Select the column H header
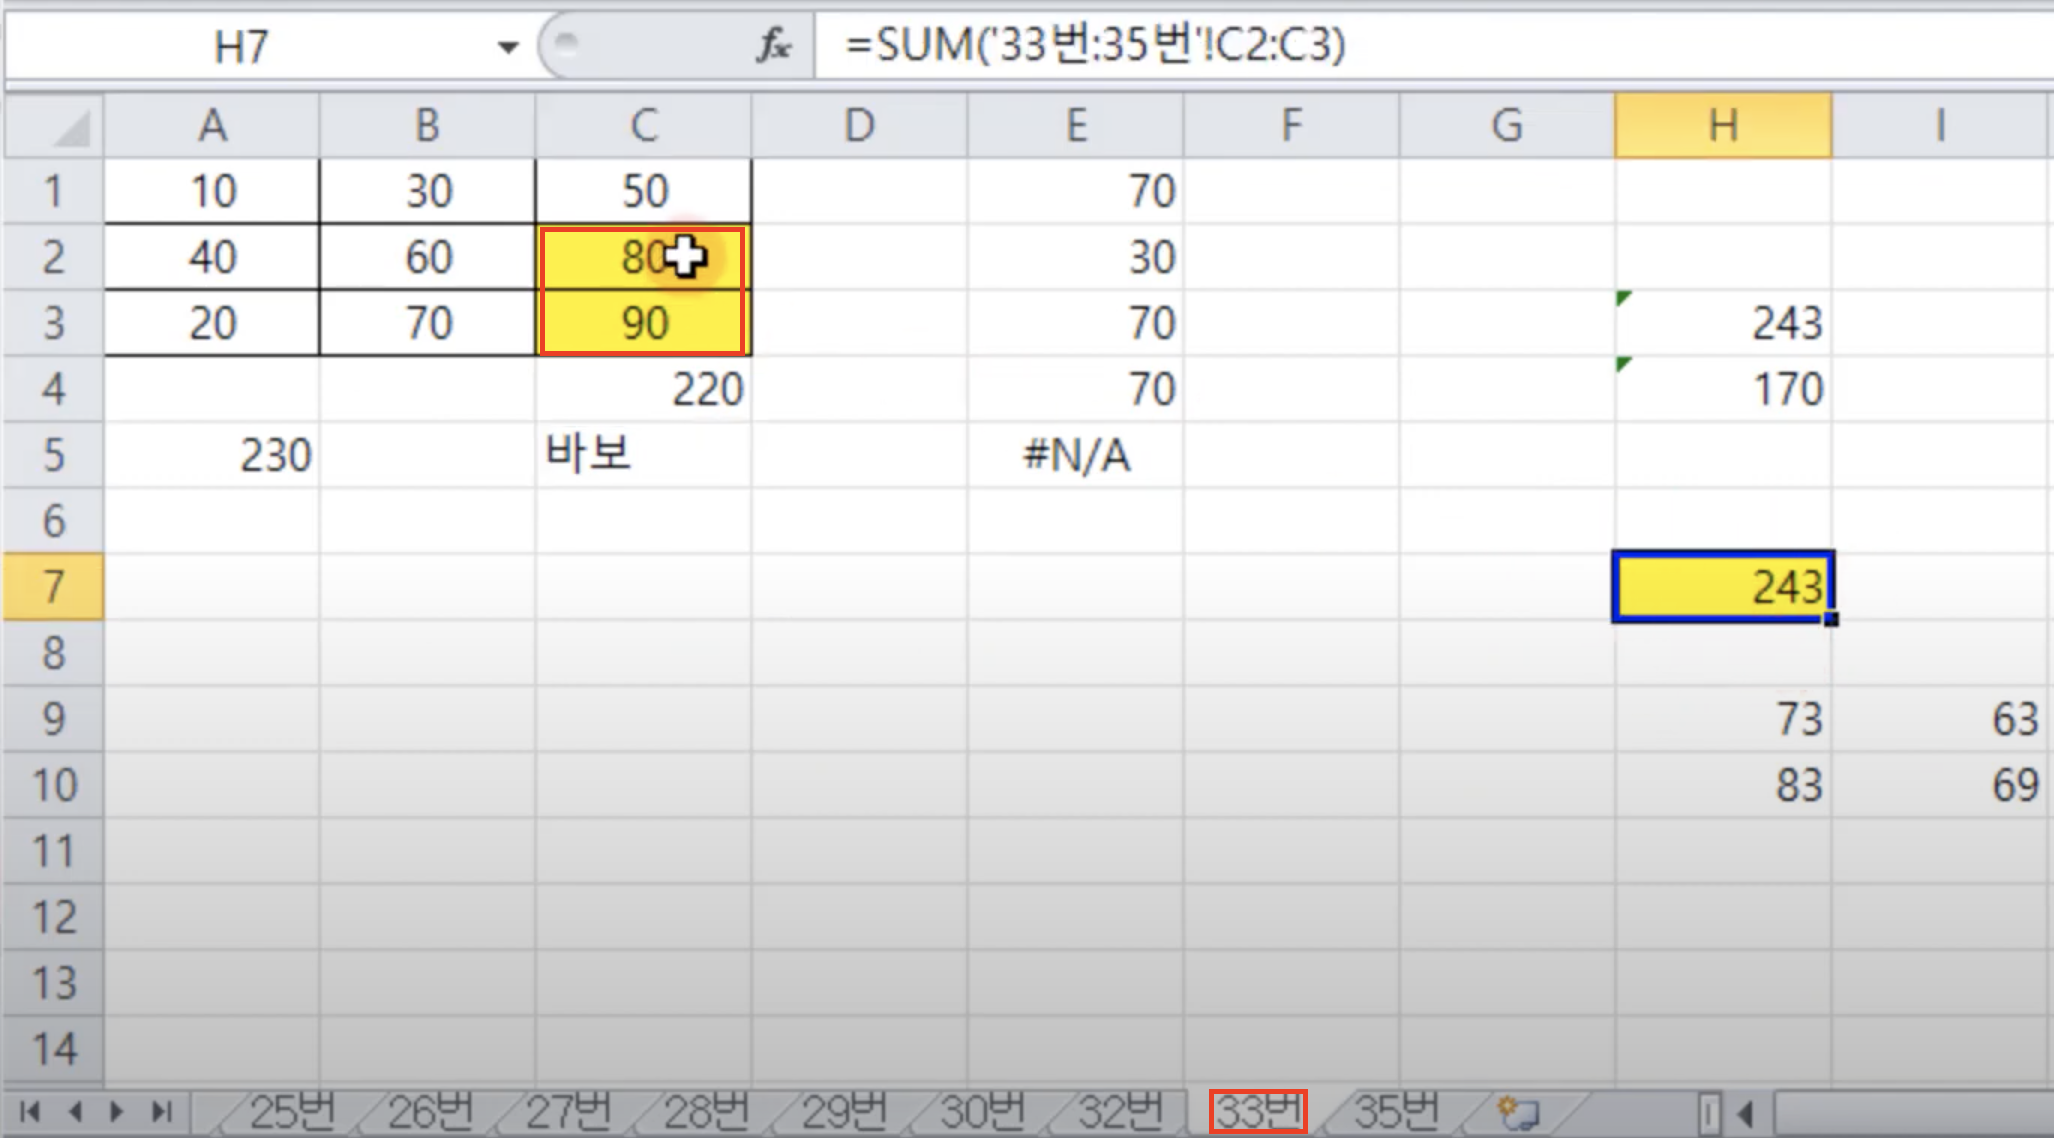 1722,126
